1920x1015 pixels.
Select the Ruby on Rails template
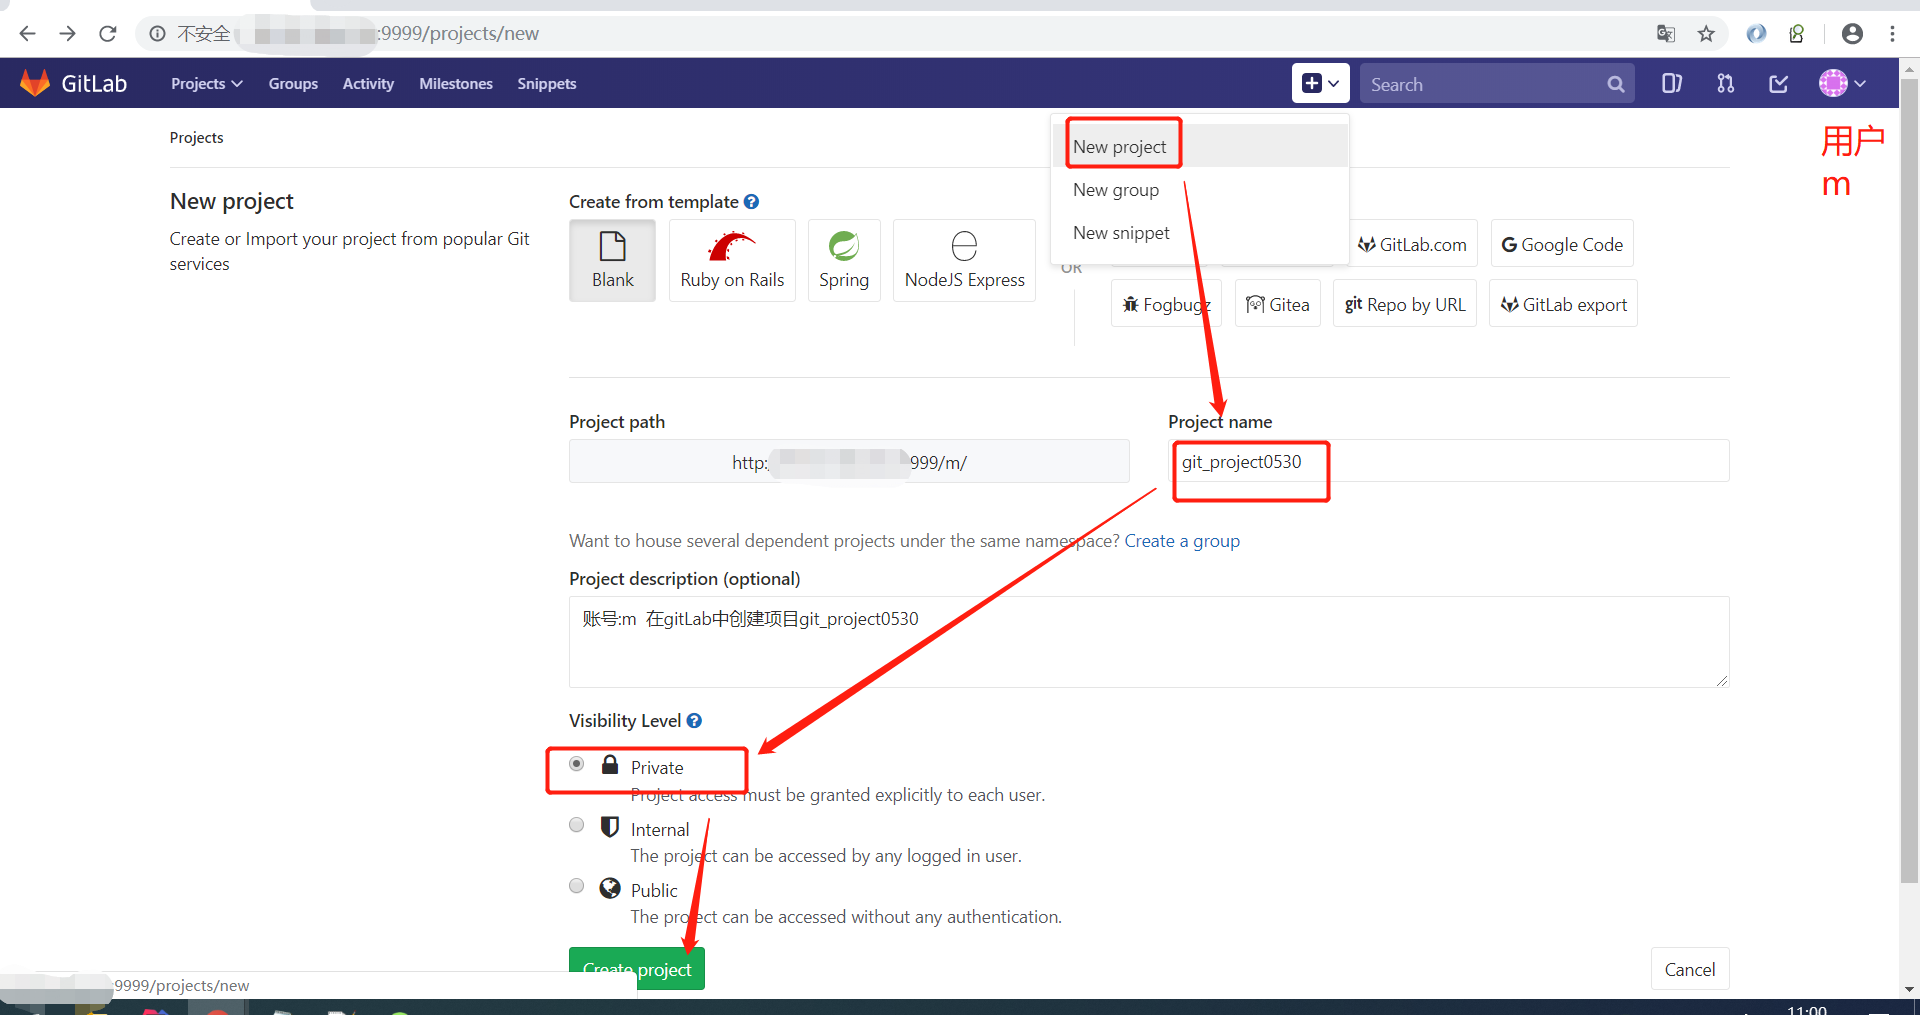coord(732,260)
